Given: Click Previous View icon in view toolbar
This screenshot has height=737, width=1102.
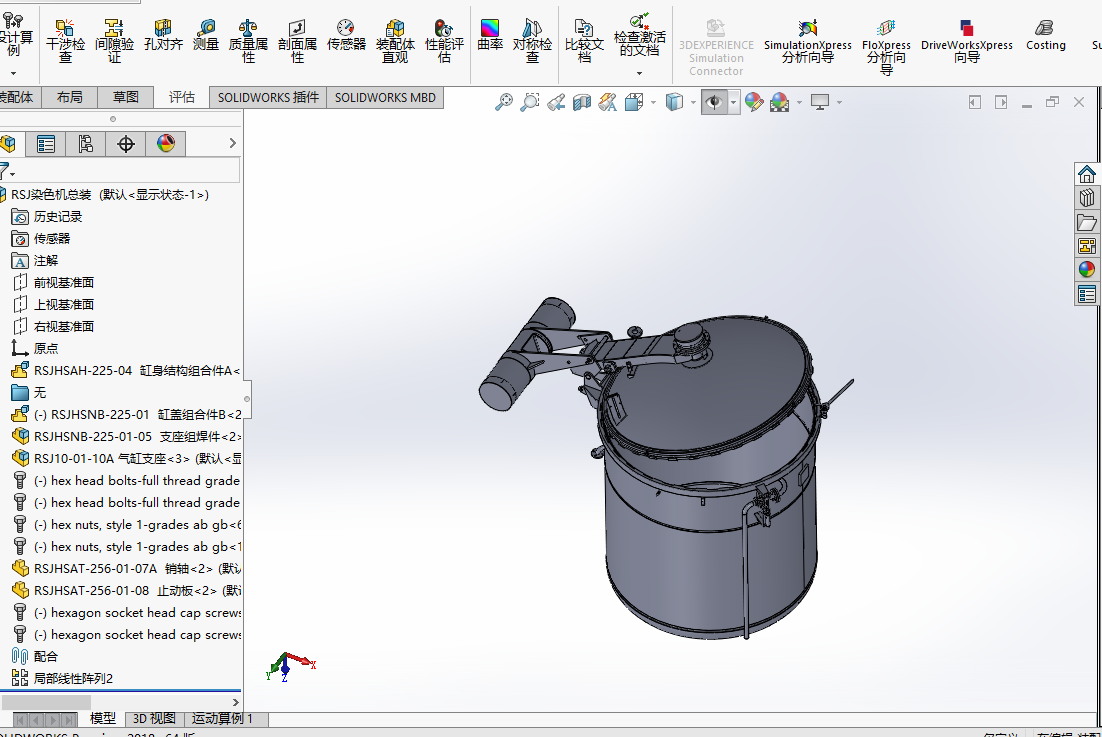Looking at the screenshot, I should pyautogui.click(x=556, y=103).
